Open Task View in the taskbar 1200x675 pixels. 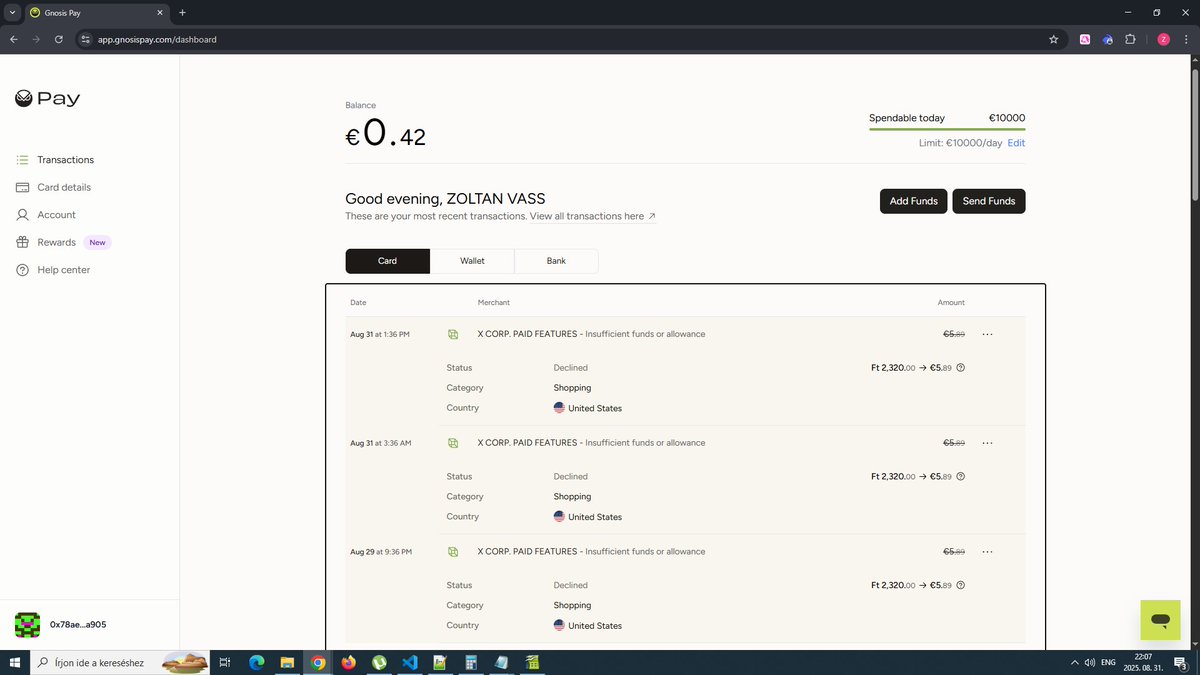pos(225,662)
